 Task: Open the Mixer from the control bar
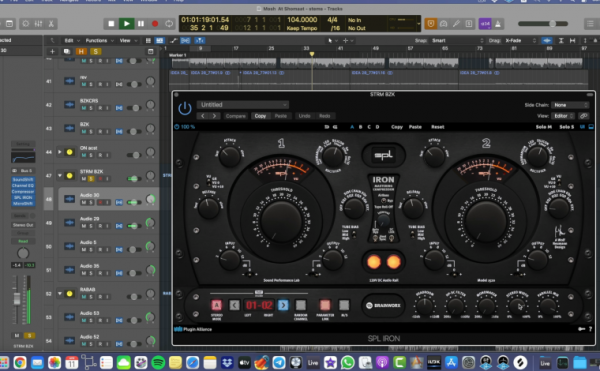coord(38,24)
